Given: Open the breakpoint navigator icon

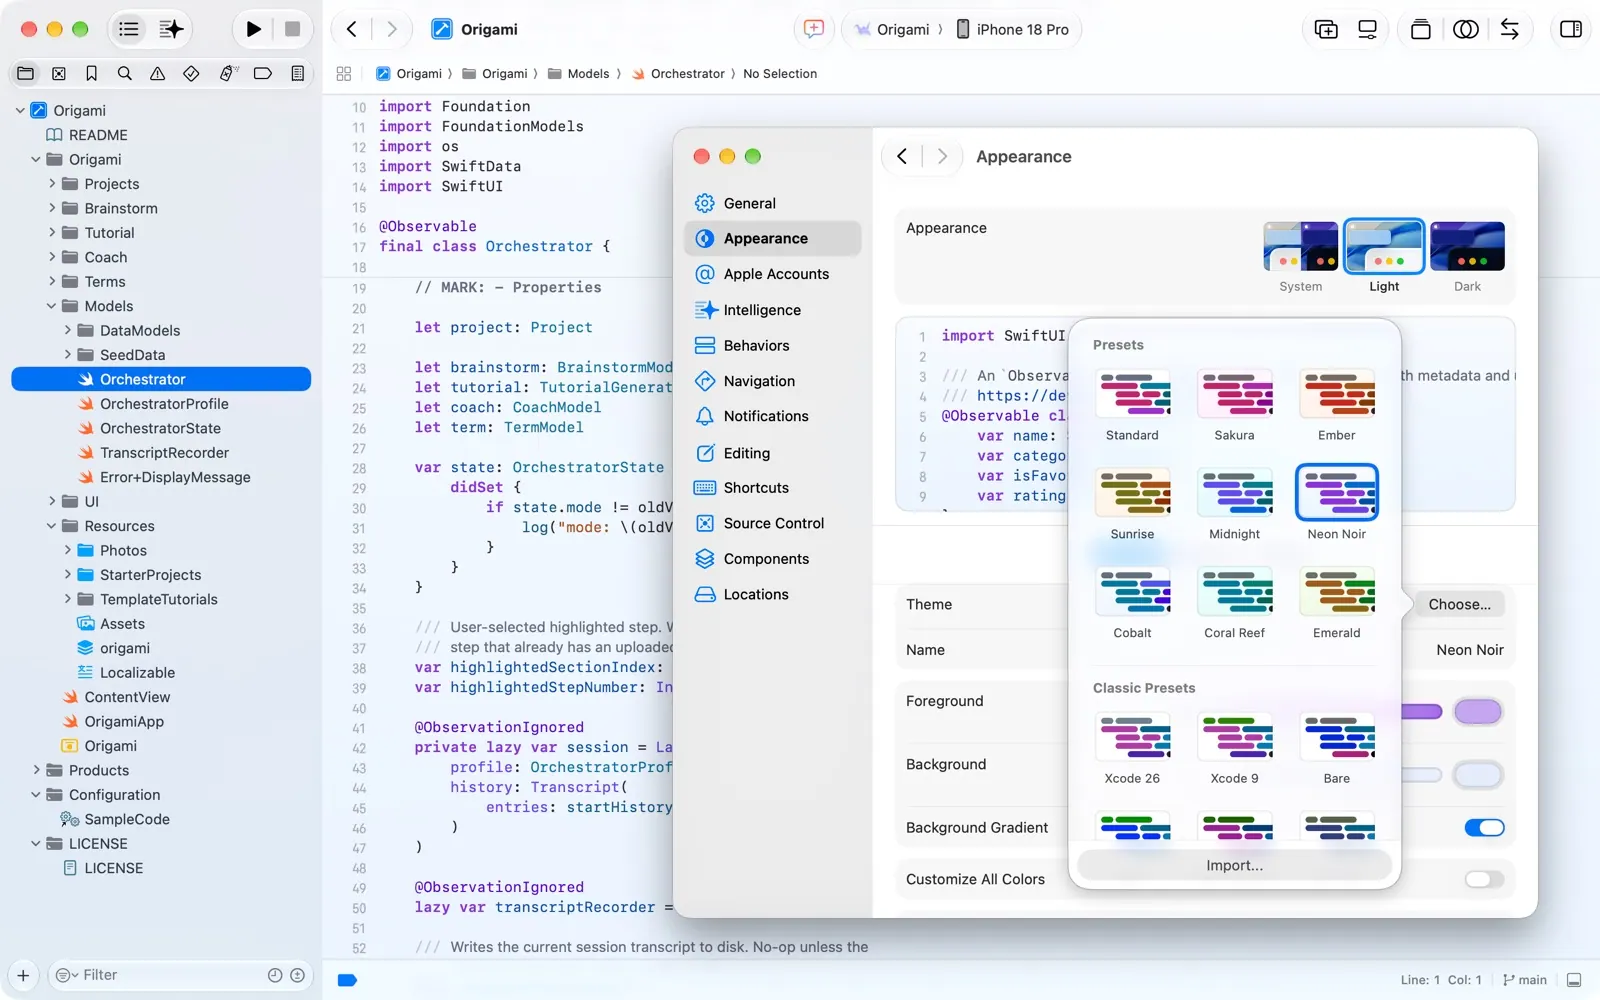Looking at the screenshot, I should [x=263, y=73].
